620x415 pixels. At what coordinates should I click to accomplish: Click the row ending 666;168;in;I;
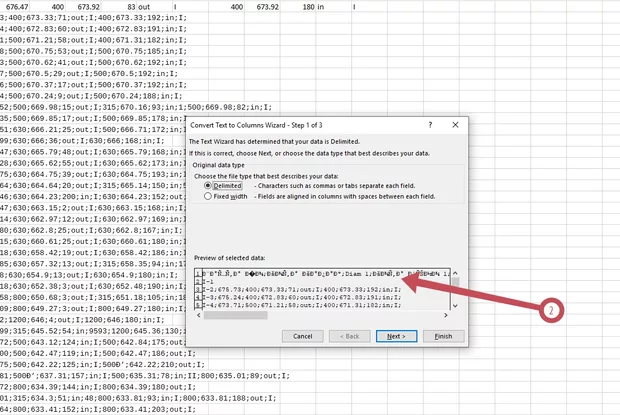(82, 141)
